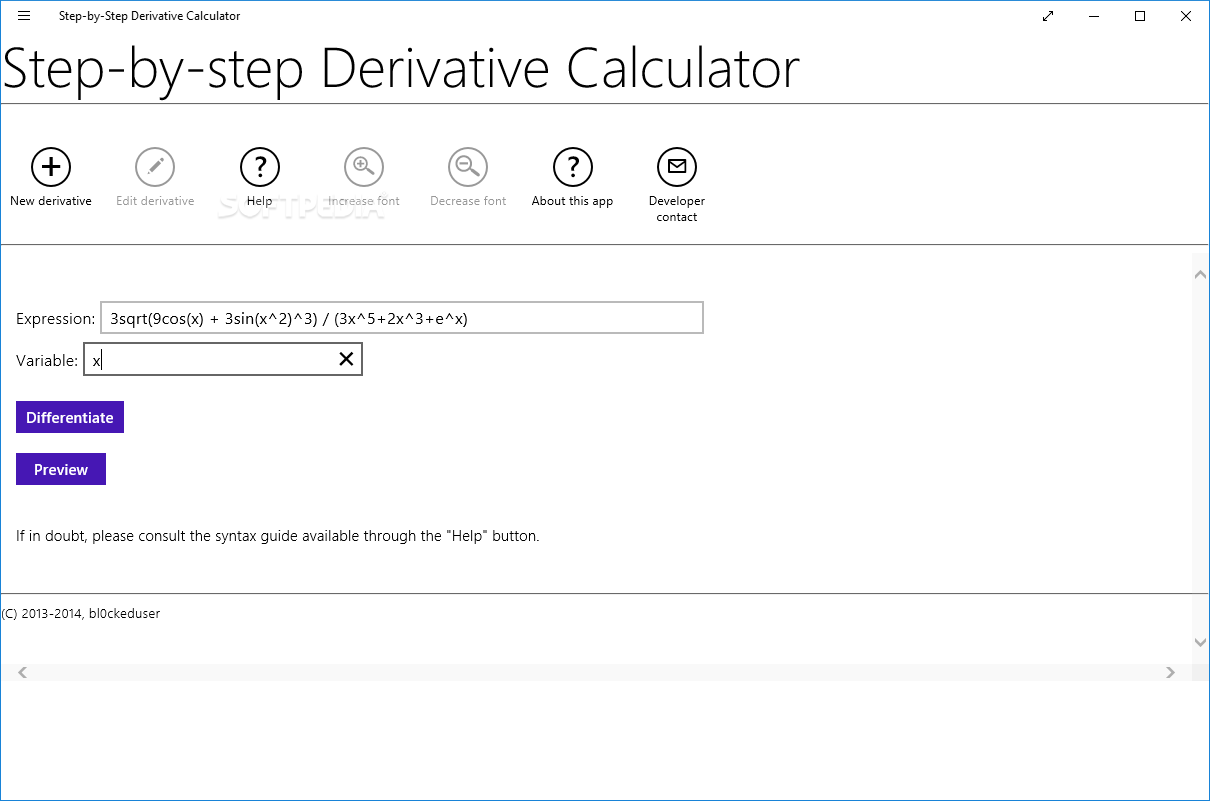Click the vertical scrollbar up arrow
The image size is (1210, 801).
(1201, 274)
